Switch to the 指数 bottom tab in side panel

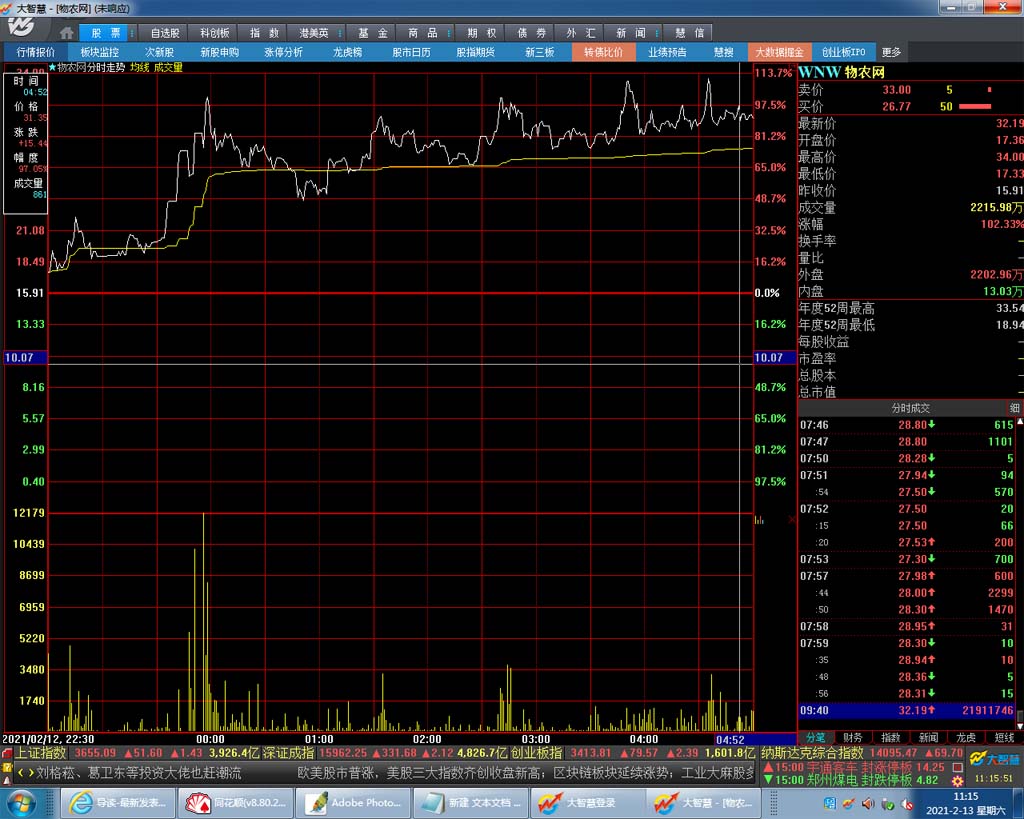891,737
